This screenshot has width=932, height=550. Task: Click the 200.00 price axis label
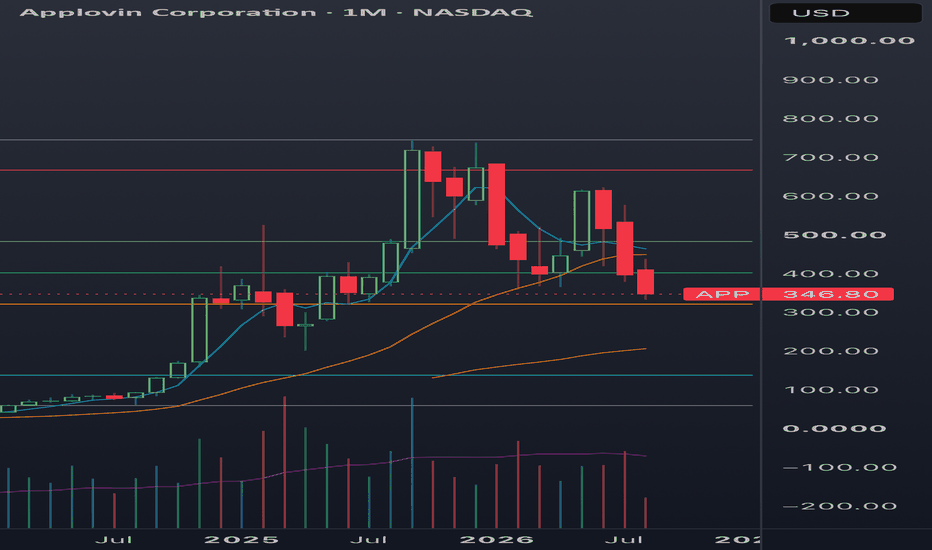(x=830, y=351)
